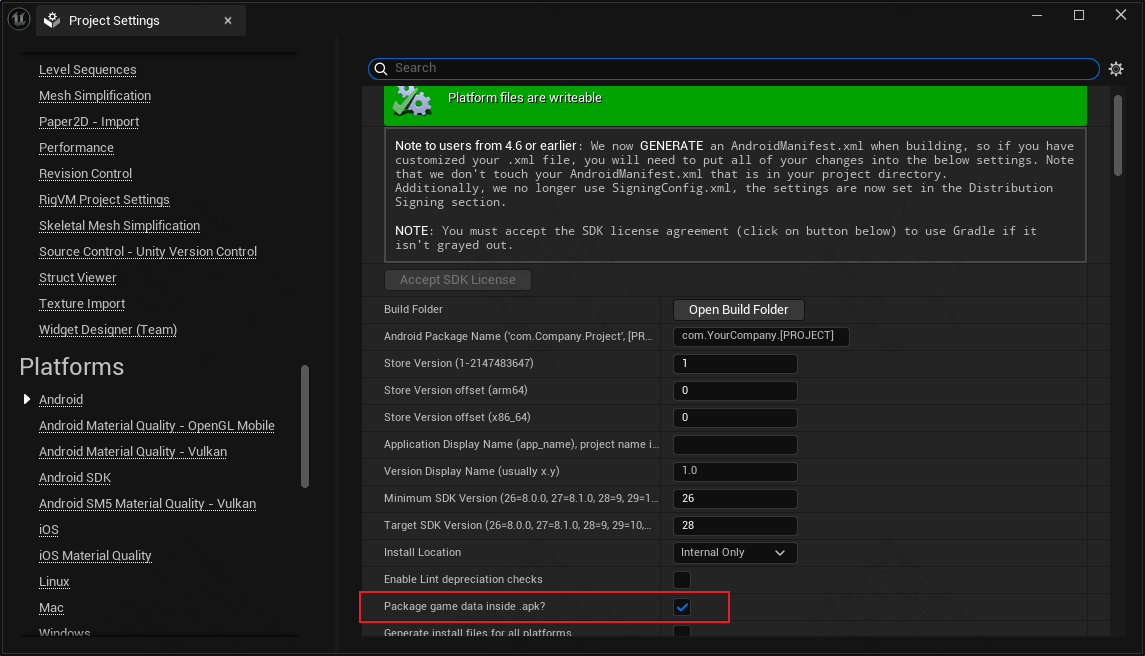Image resolution: width=1145 pixels, height=656 pixels.
Task: Click the cube icon on the Project Settings tab
Action: pos(51,19)
